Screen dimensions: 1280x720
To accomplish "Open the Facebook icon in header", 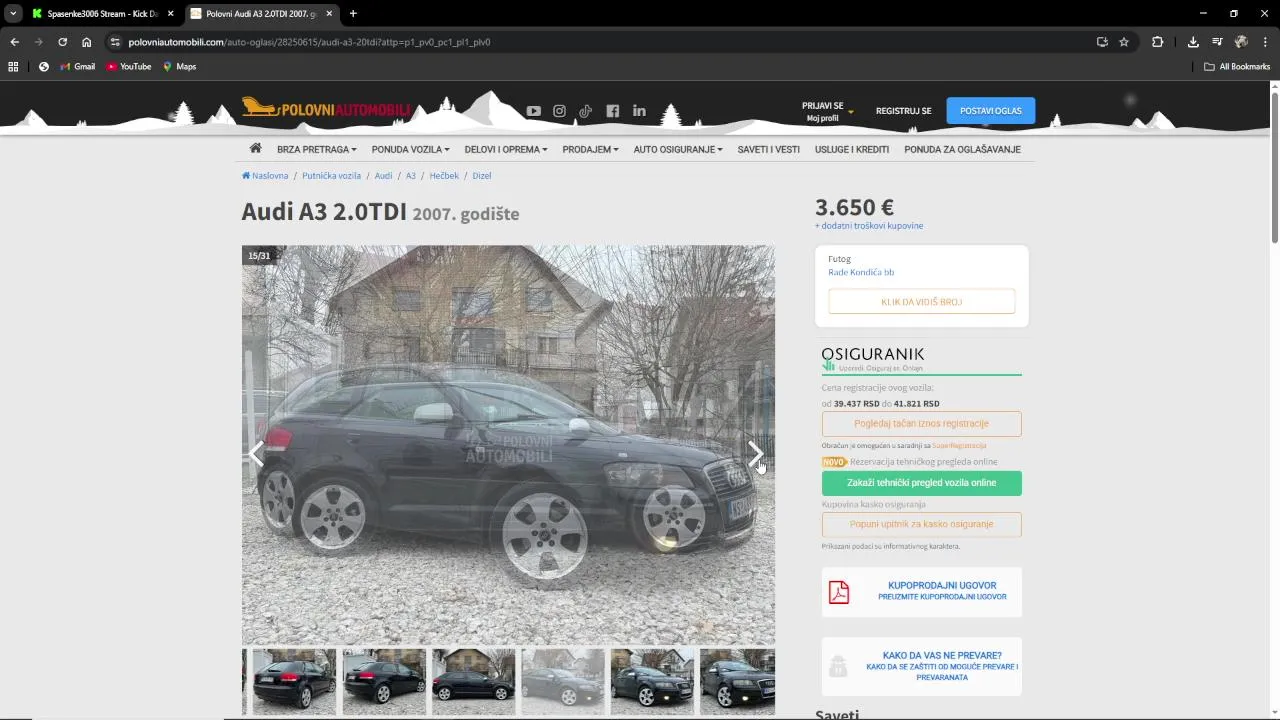I will tap(612, 111).
